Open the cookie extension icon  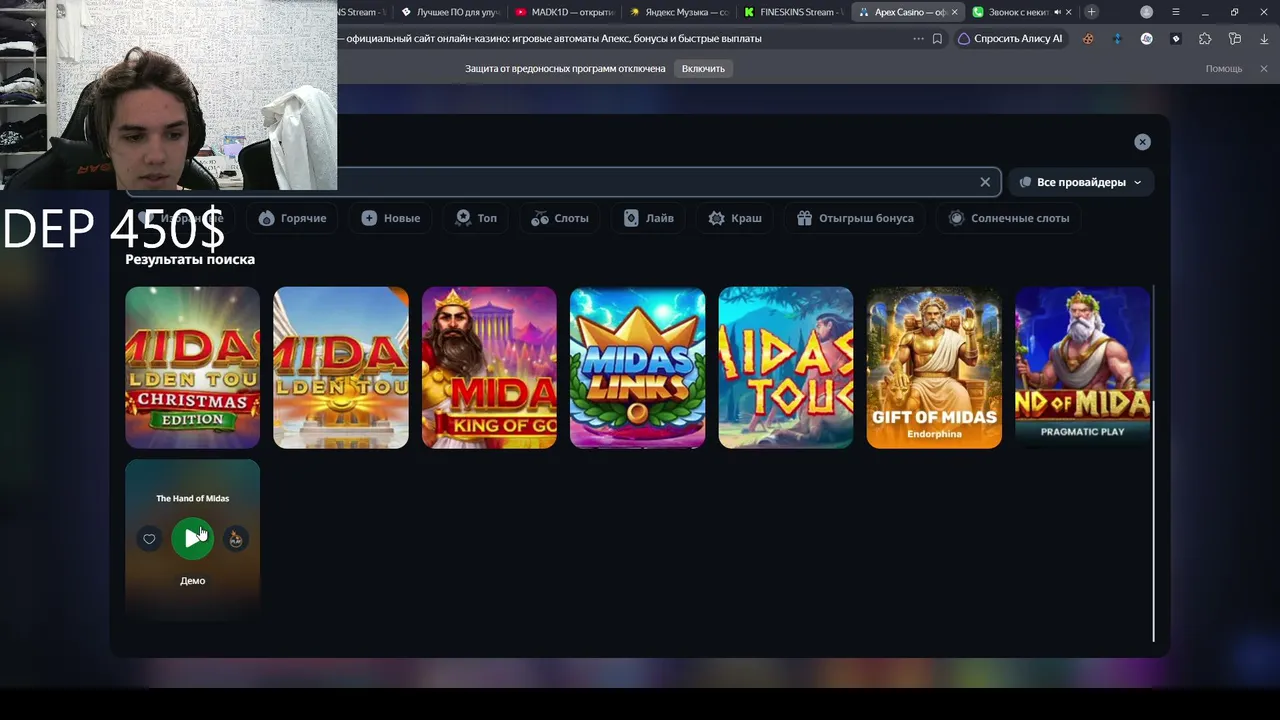pos(1088,39)
